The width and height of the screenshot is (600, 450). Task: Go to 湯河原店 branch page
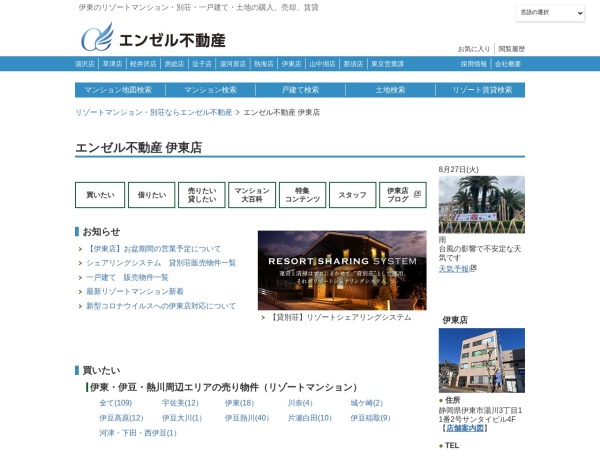(233, 64)
